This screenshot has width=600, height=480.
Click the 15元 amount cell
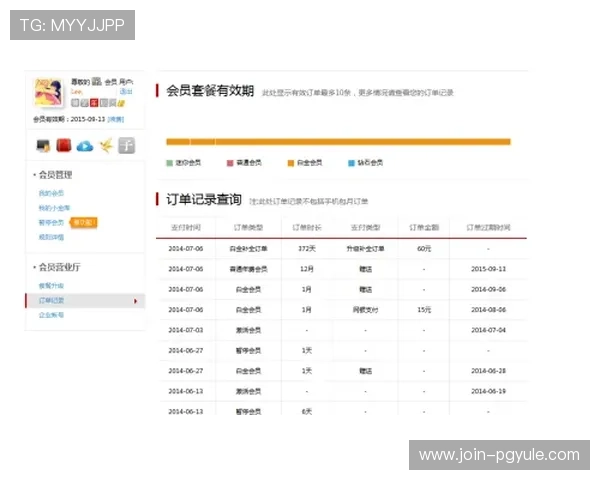click(x=424, y=310)
